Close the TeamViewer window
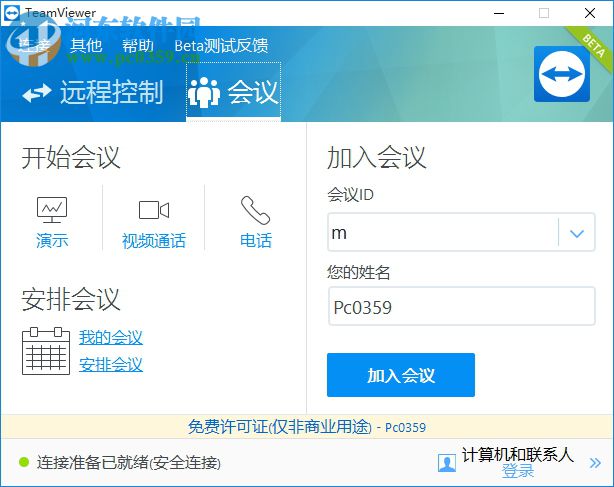The width and height of the screenshot is (614, 487). tap(590, 13)
